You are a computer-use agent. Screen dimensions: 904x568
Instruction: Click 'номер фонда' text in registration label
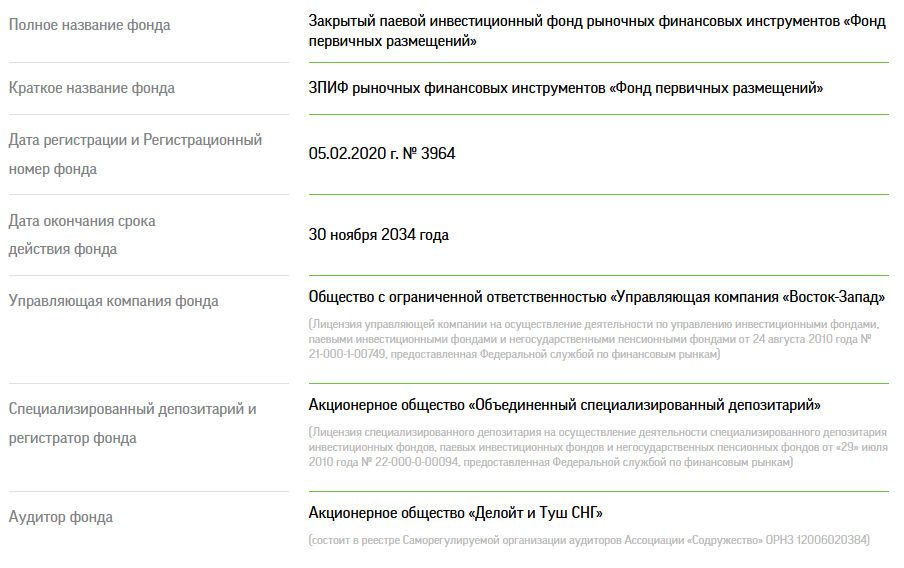coord(52,170)
